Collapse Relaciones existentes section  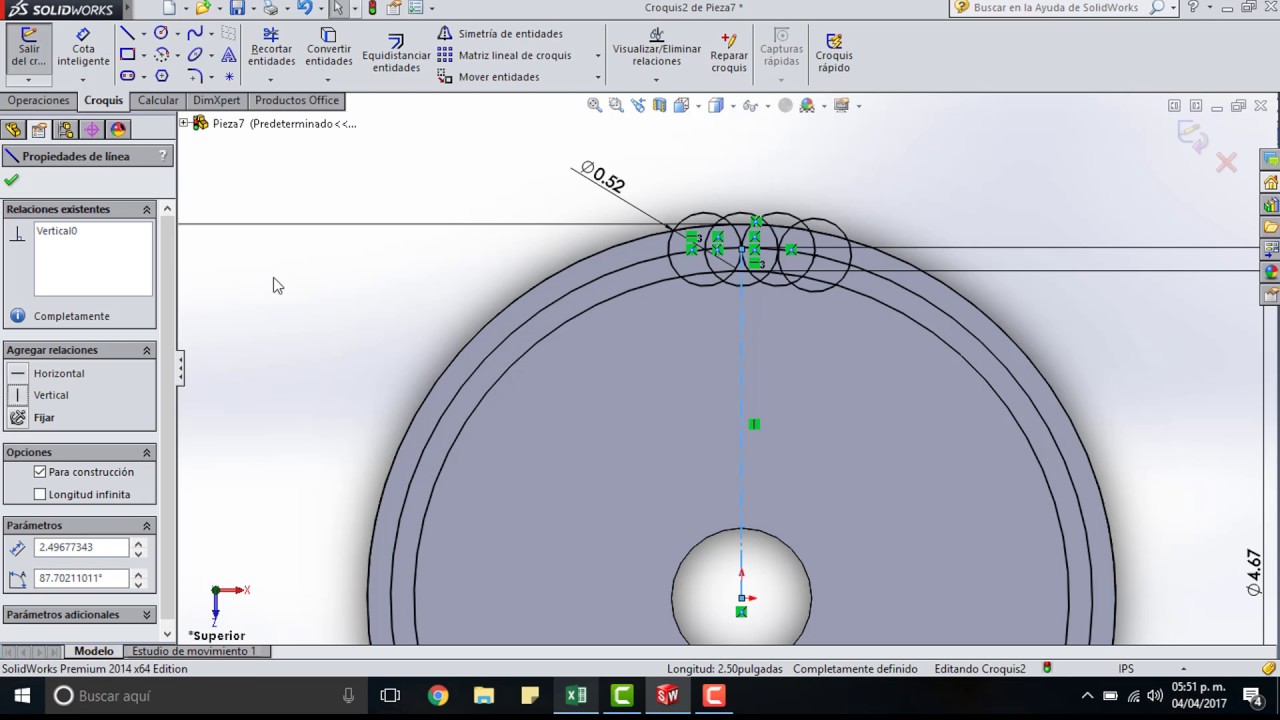coord(147,209)
